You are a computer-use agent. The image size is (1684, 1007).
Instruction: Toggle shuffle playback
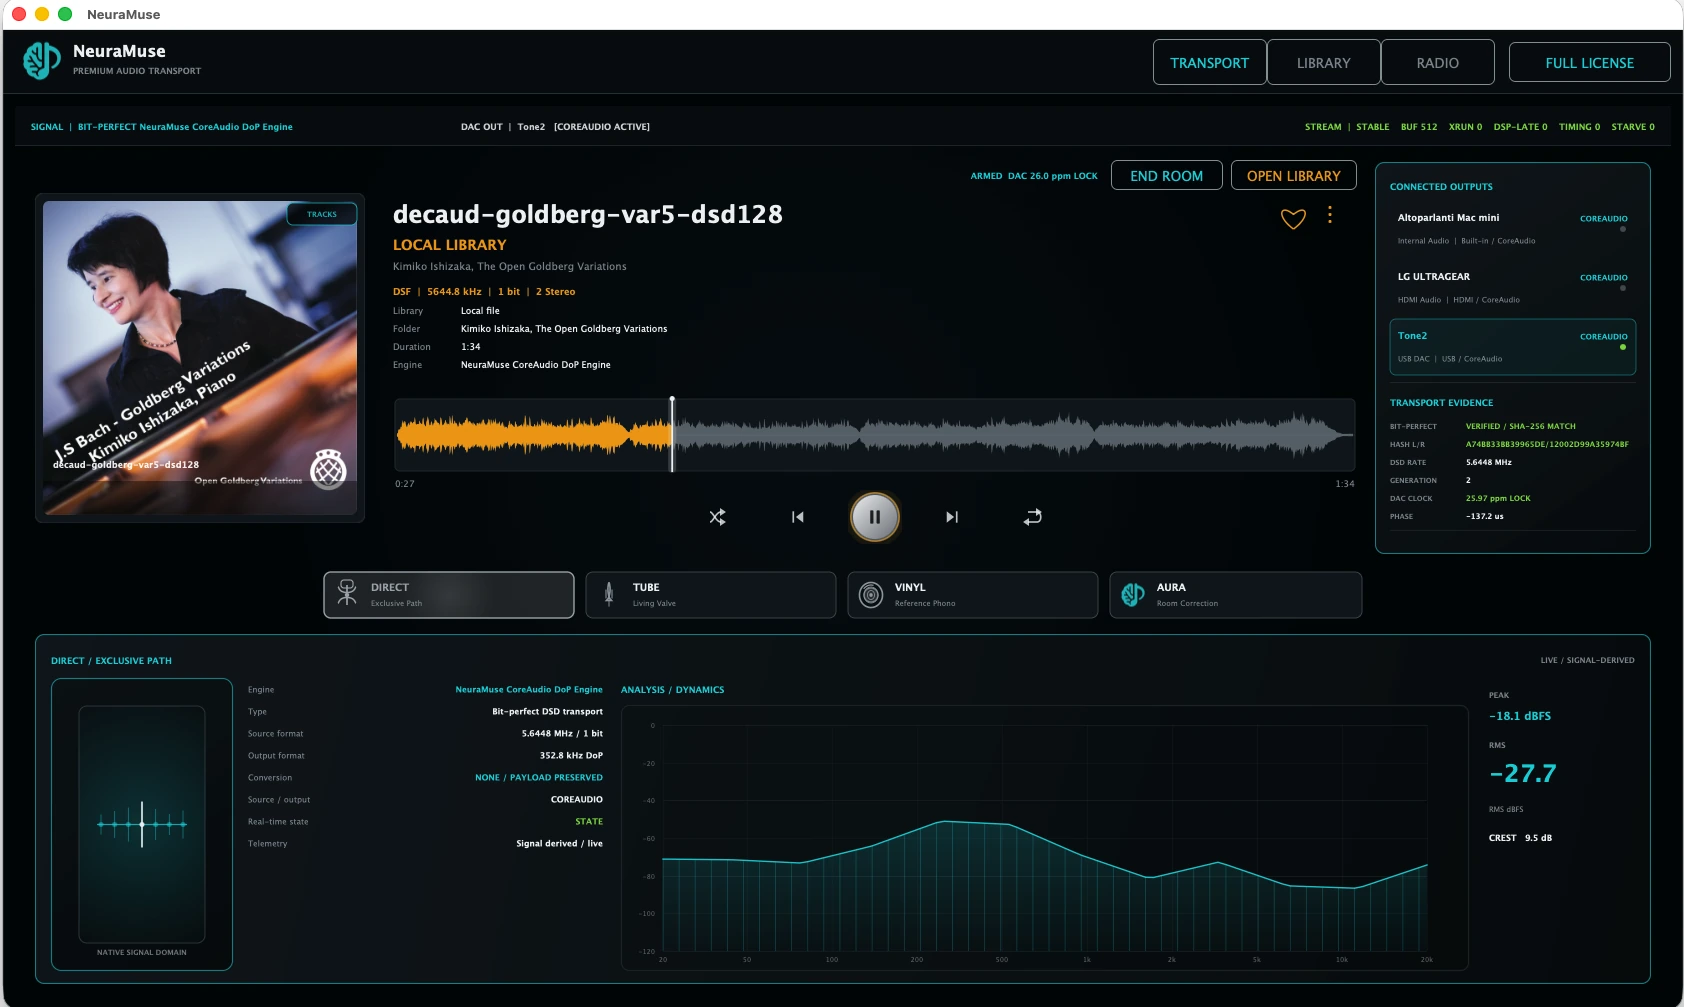coord(717,517)
